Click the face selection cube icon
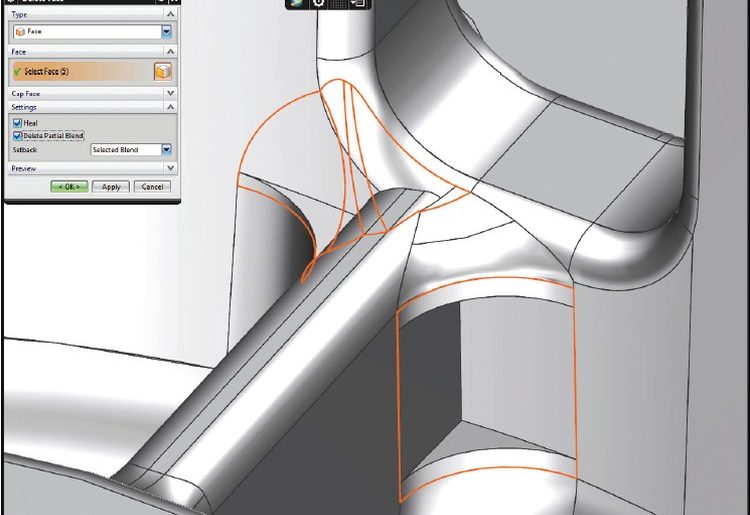750x515 pixels. (x=162, y=71)
